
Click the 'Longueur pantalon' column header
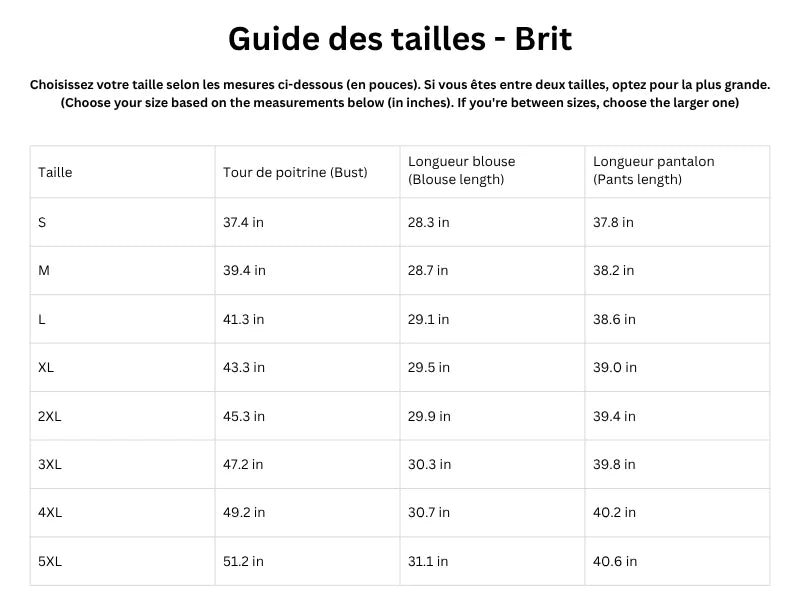(653, 170)
